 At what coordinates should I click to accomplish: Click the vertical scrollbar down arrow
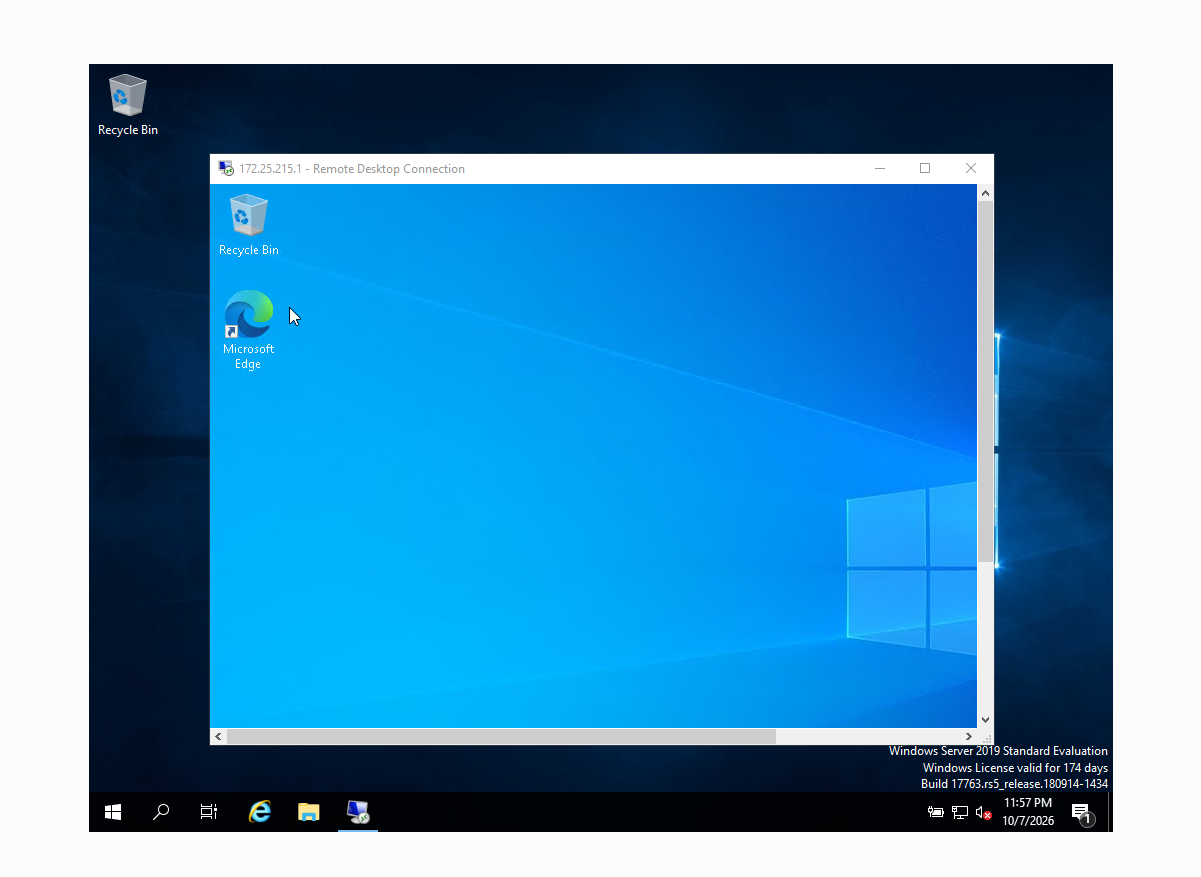point(985,719)
